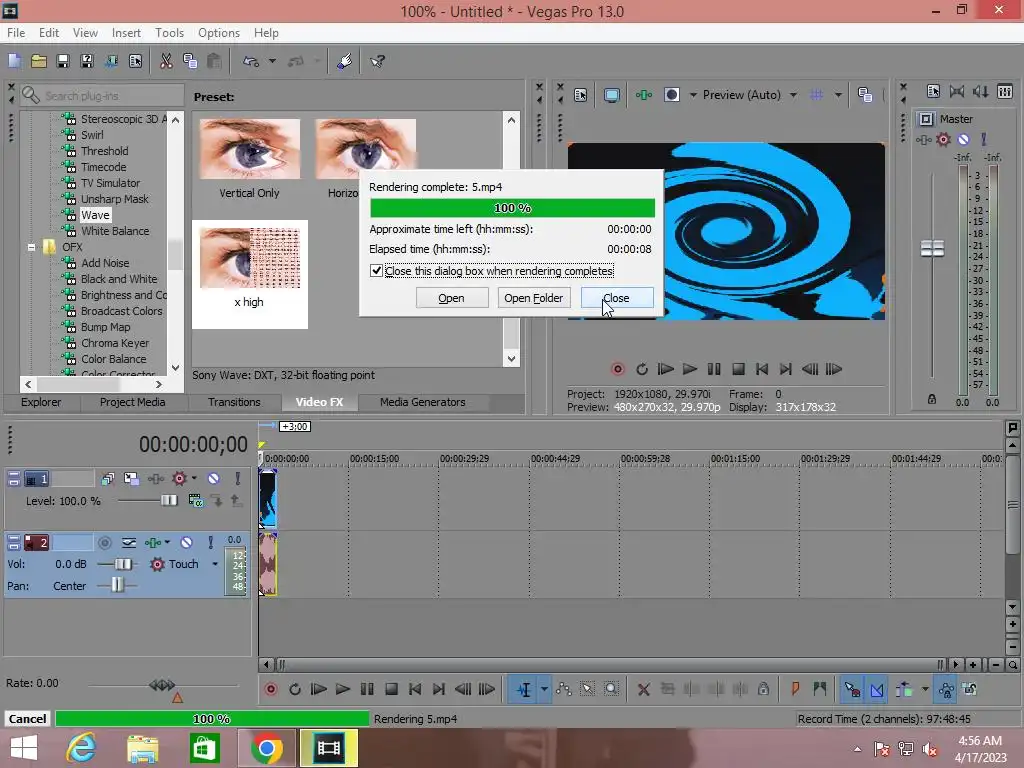Select the Envelope Edit Tool
The width and height of the screenshot is (1024, 768).
(564, 689)
